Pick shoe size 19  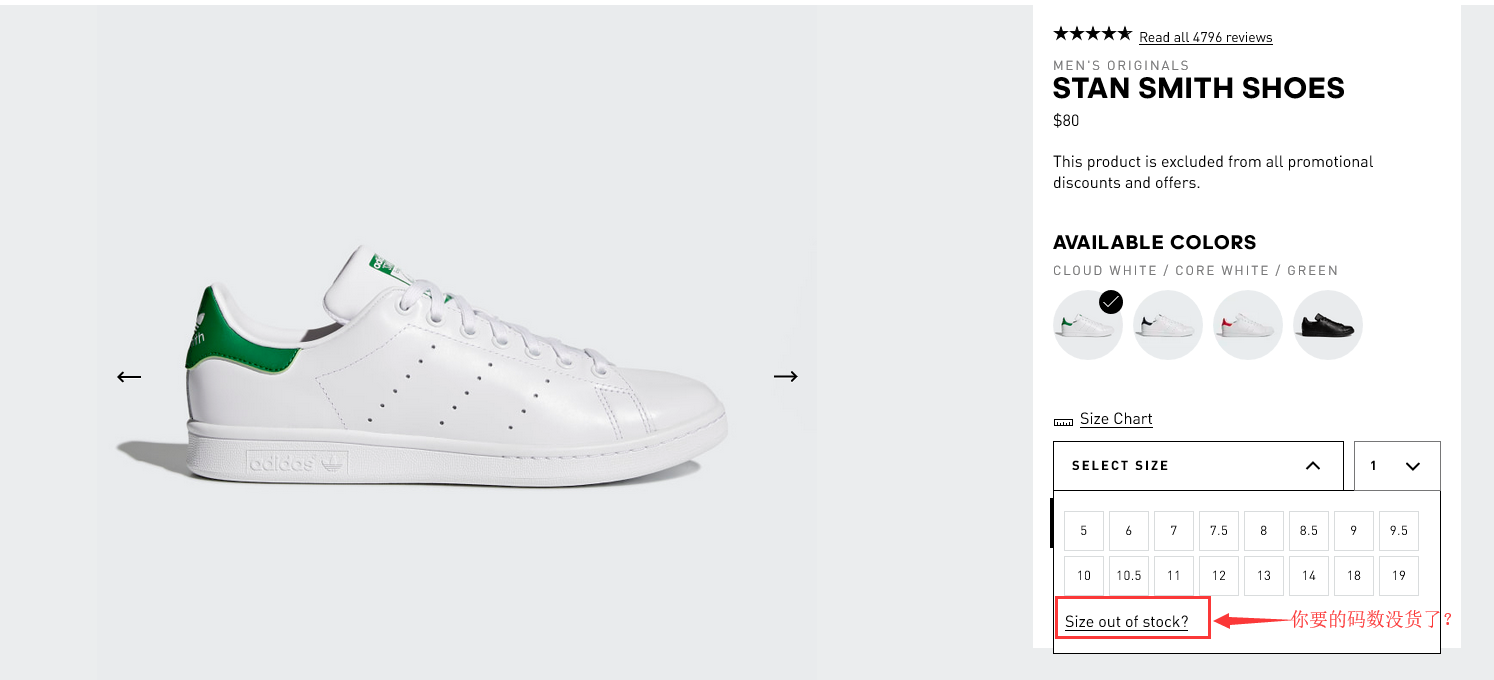pos(1399,576)
